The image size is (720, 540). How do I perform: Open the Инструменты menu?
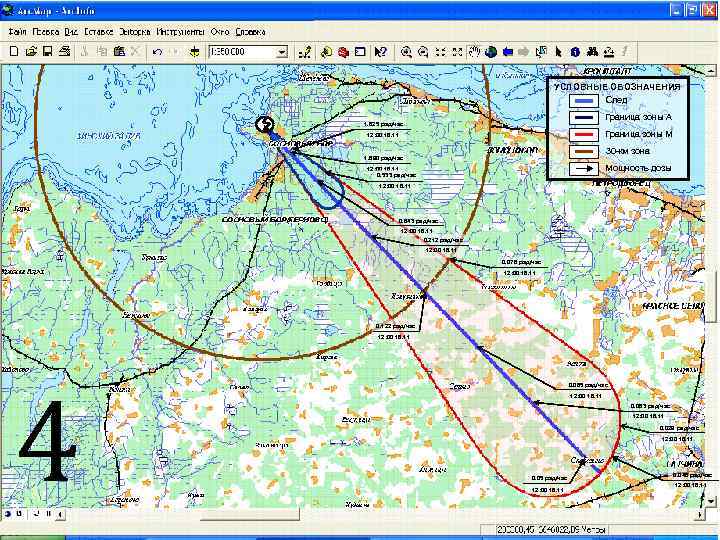180,32
